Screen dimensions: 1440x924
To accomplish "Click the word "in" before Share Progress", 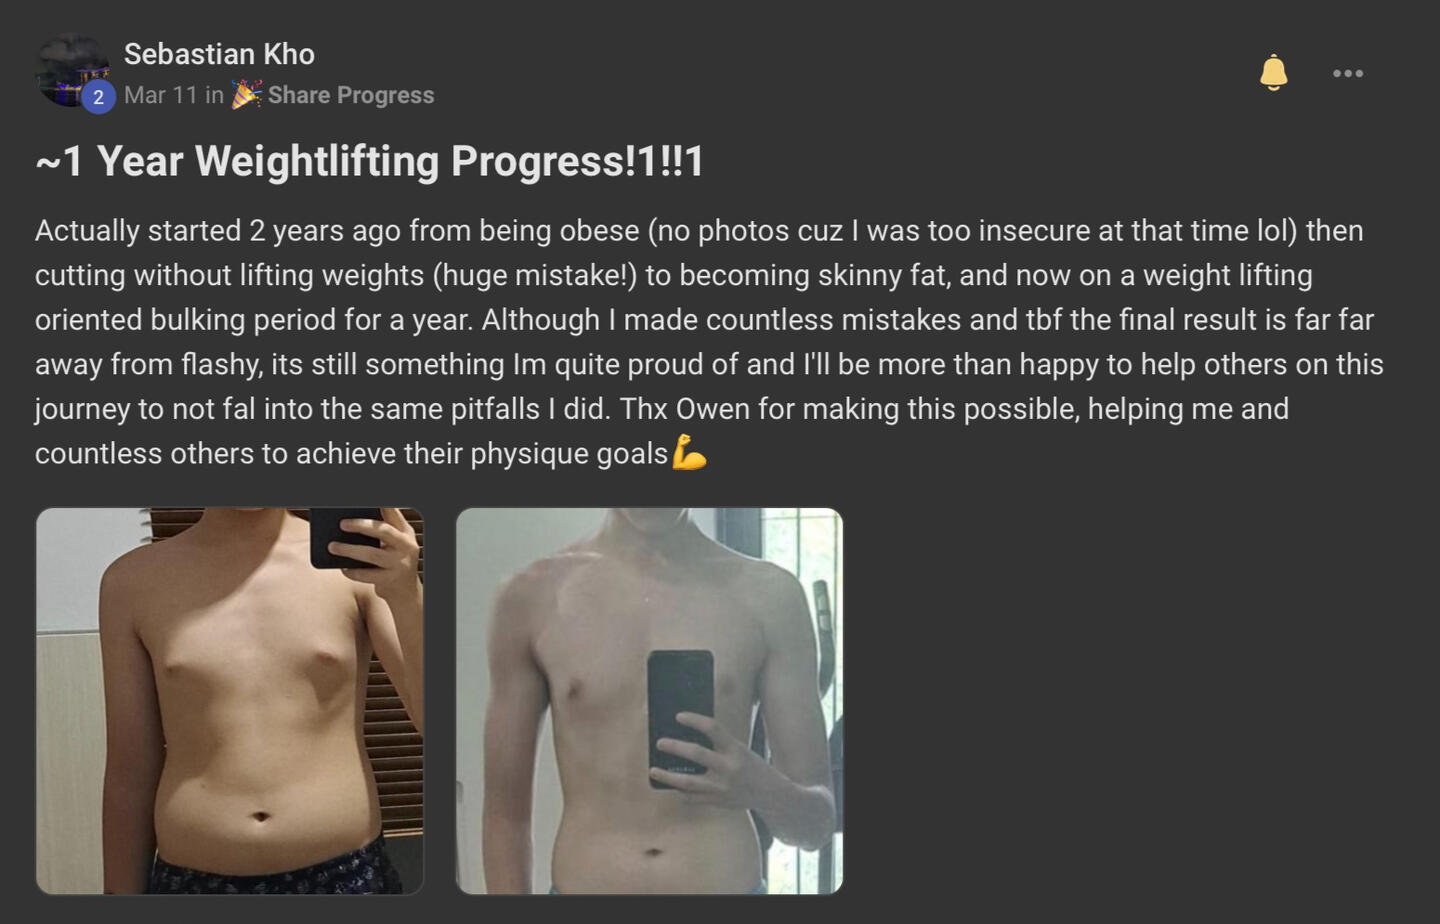I will pyautogui.click(x=214, y=95).
